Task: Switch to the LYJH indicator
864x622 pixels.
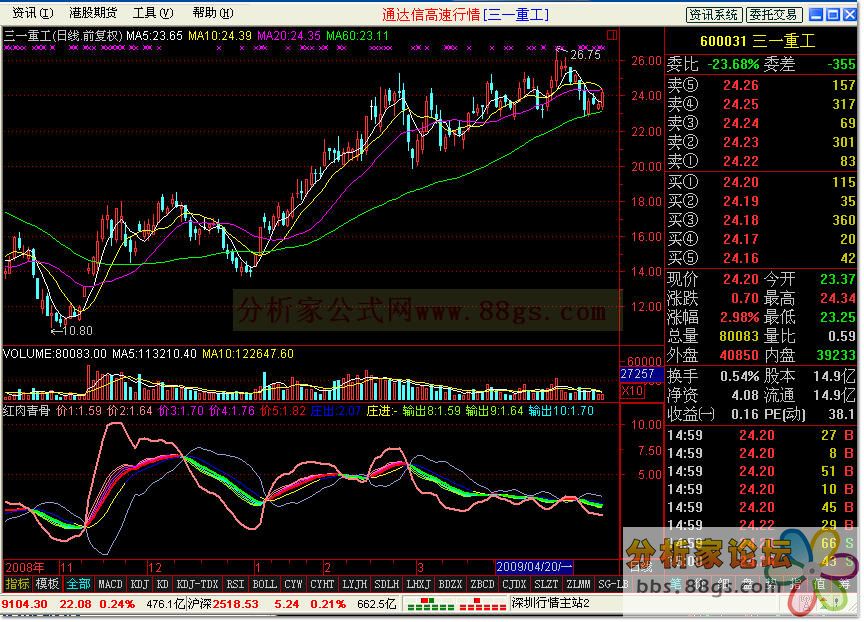Action: [x=354, y=584]
